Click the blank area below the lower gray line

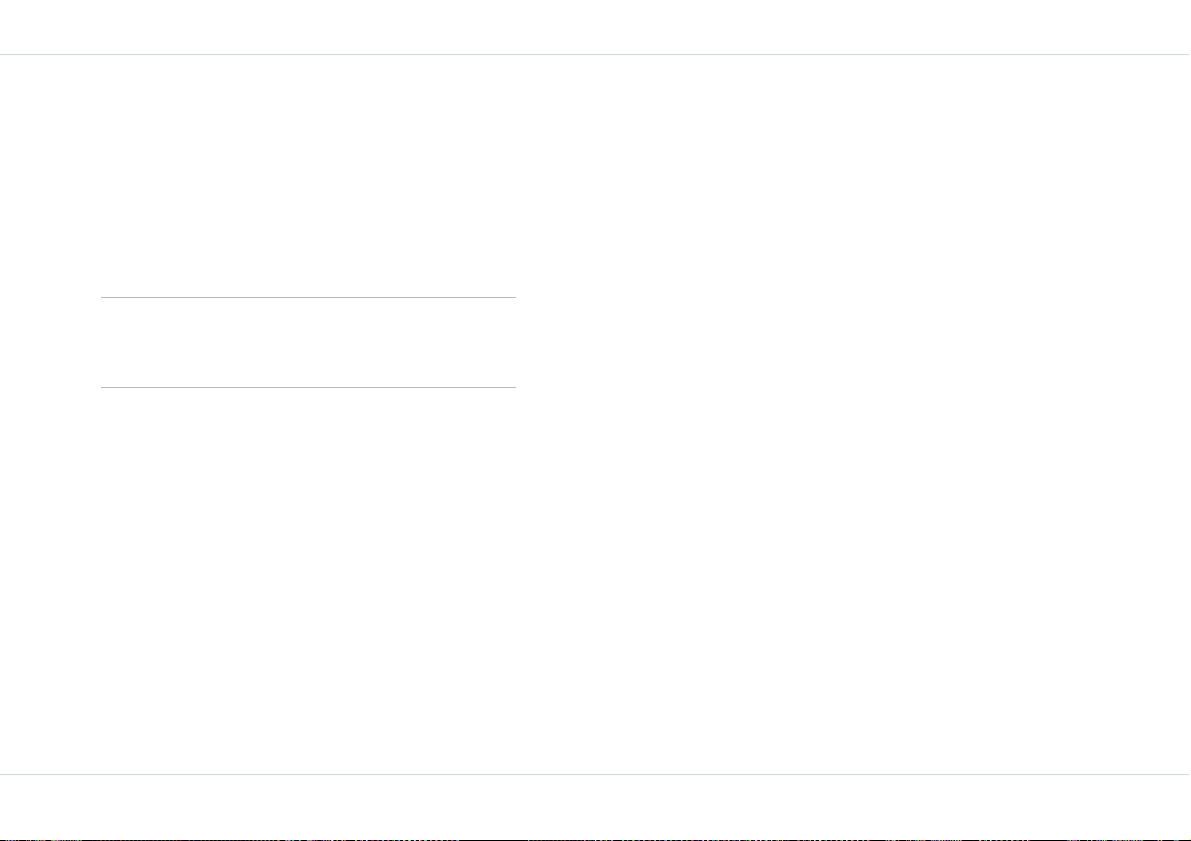coord(308,580)
